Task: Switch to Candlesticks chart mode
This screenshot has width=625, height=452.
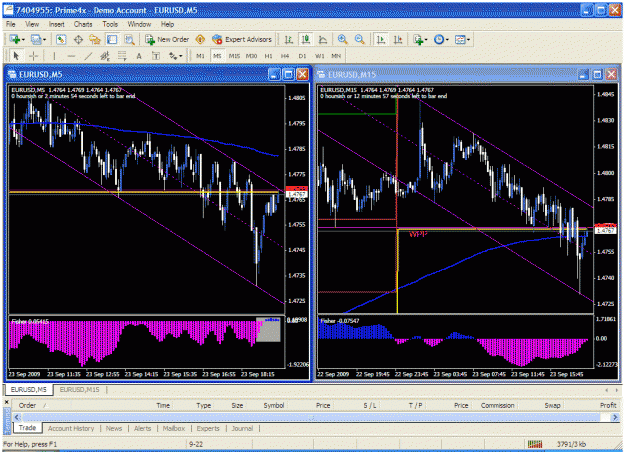Action: point(306,39)
